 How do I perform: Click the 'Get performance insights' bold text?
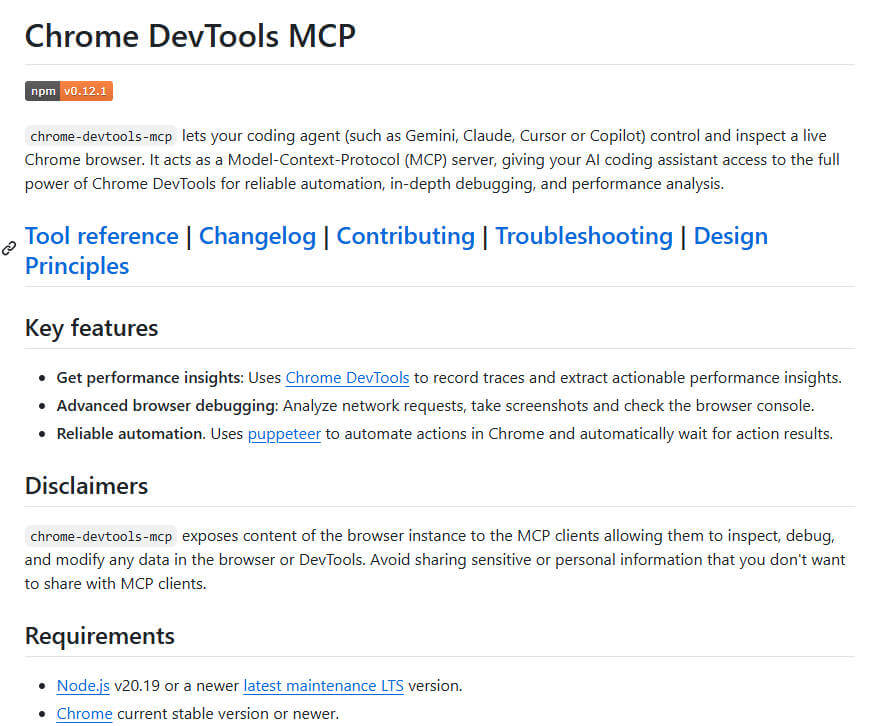pyautogui.click(x=150, y=378)
